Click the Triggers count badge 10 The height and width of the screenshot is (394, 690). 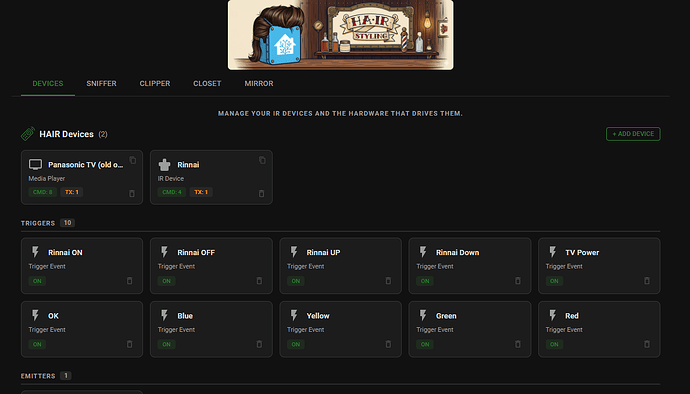click(x=67, y=223)
